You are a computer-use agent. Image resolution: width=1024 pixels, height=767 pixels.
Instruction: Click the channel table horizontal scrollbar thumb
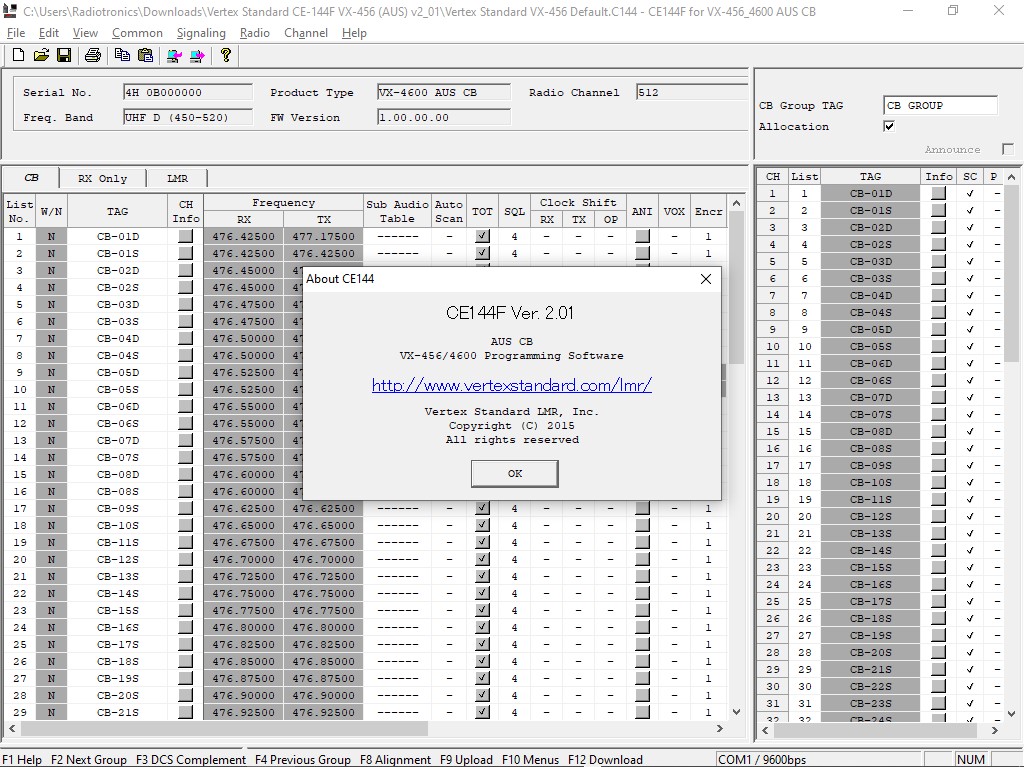pos(224,728)
